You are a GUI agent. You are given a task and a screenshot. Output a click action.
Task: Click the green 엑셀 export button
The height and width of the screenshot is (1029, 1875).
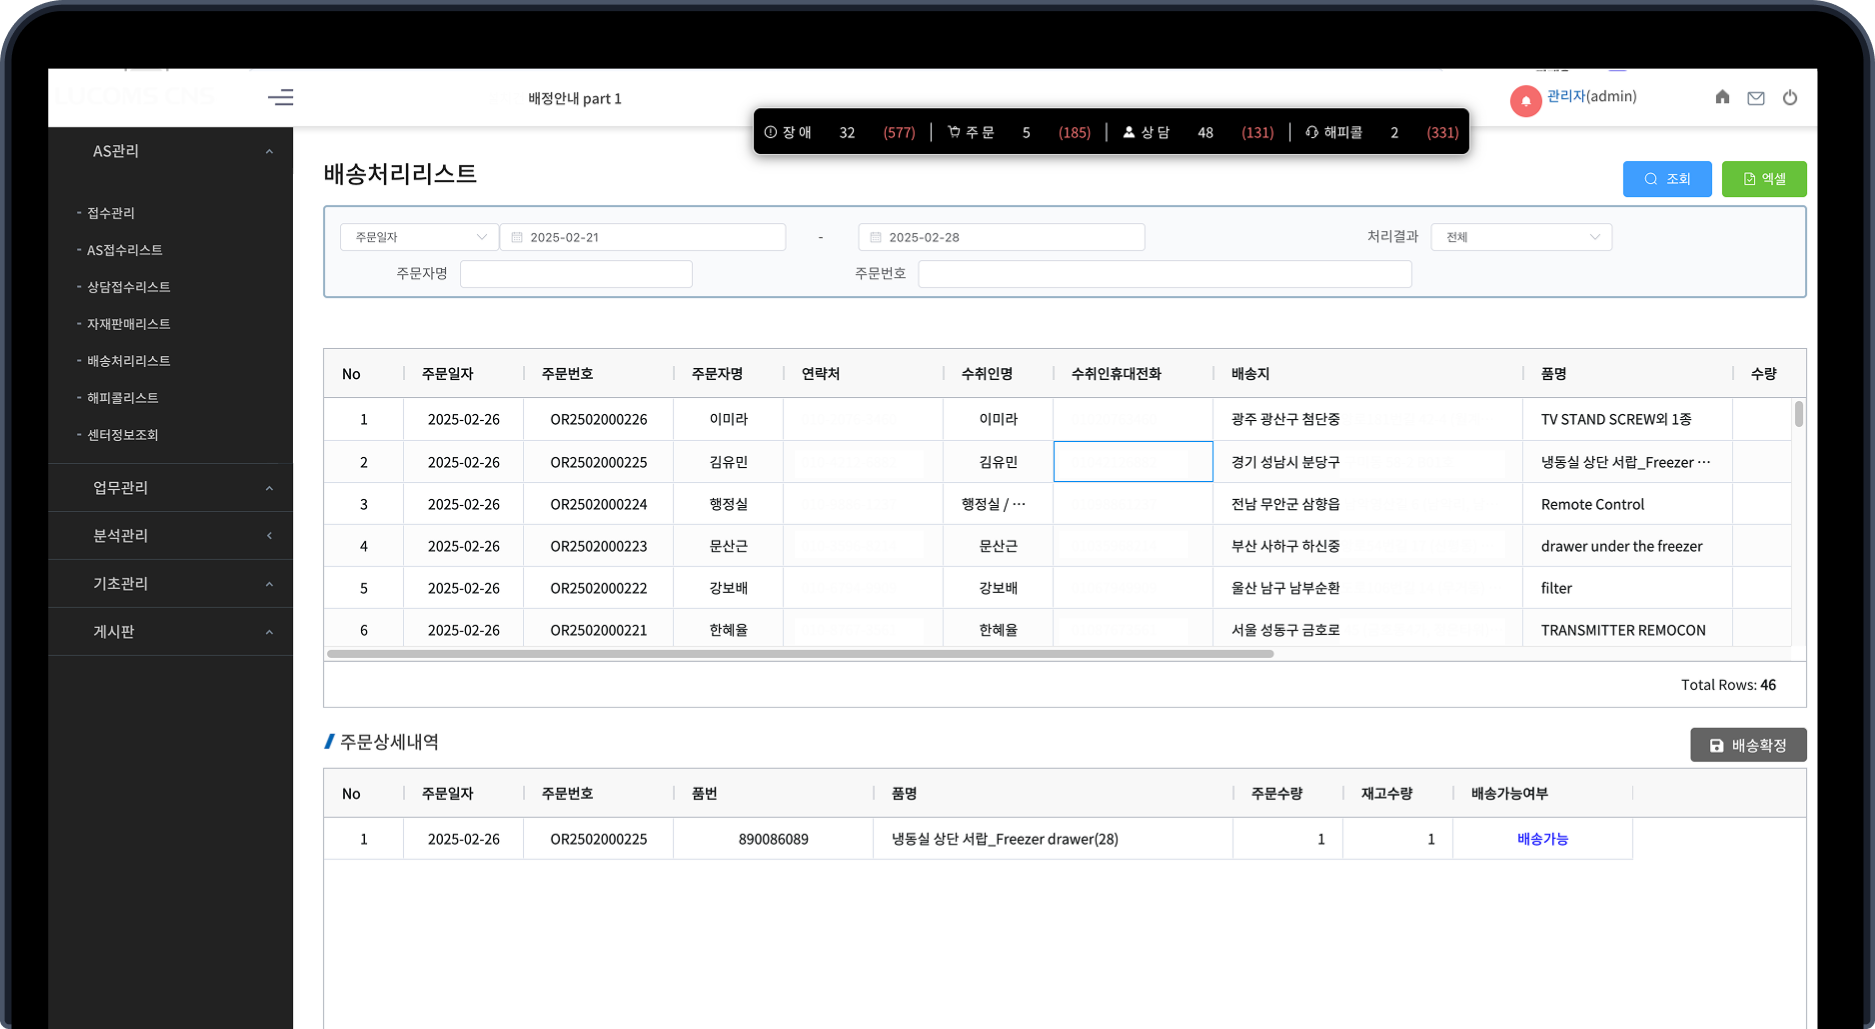pos(1764,179)
